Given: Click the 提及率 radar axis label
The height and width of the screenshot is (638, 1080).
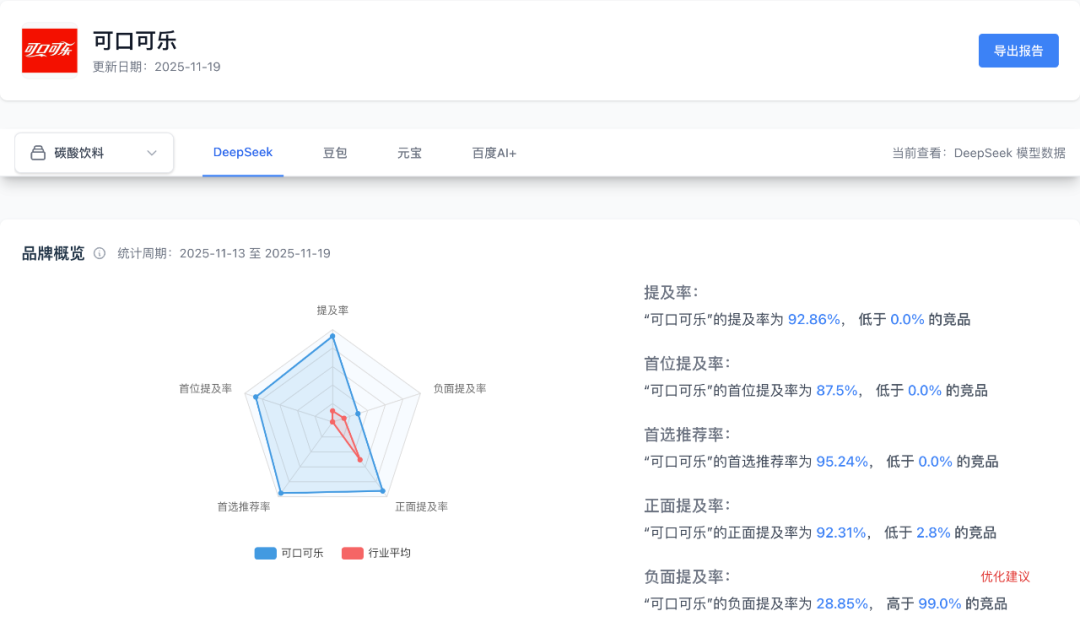Looking at the screenshot, I should tap(333, 310).
